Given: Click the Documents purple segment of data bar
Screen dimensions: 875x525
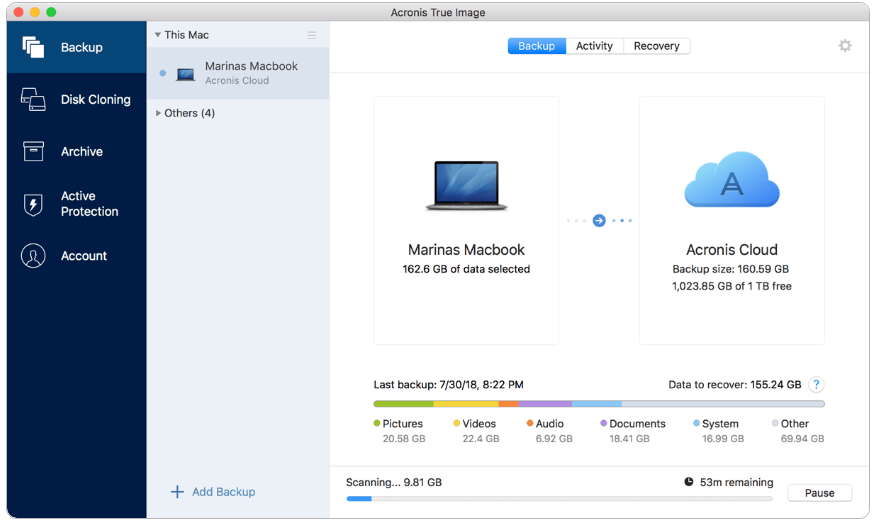Looking at the screenshot, I should point(545,403).
